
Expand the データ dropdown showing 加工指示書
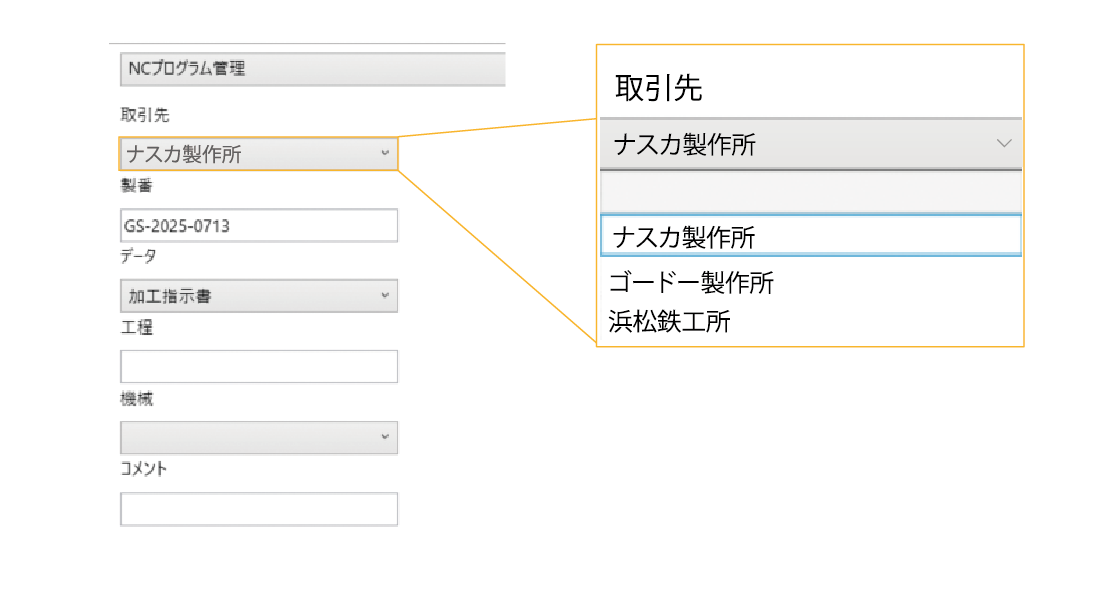pos(385,295)
